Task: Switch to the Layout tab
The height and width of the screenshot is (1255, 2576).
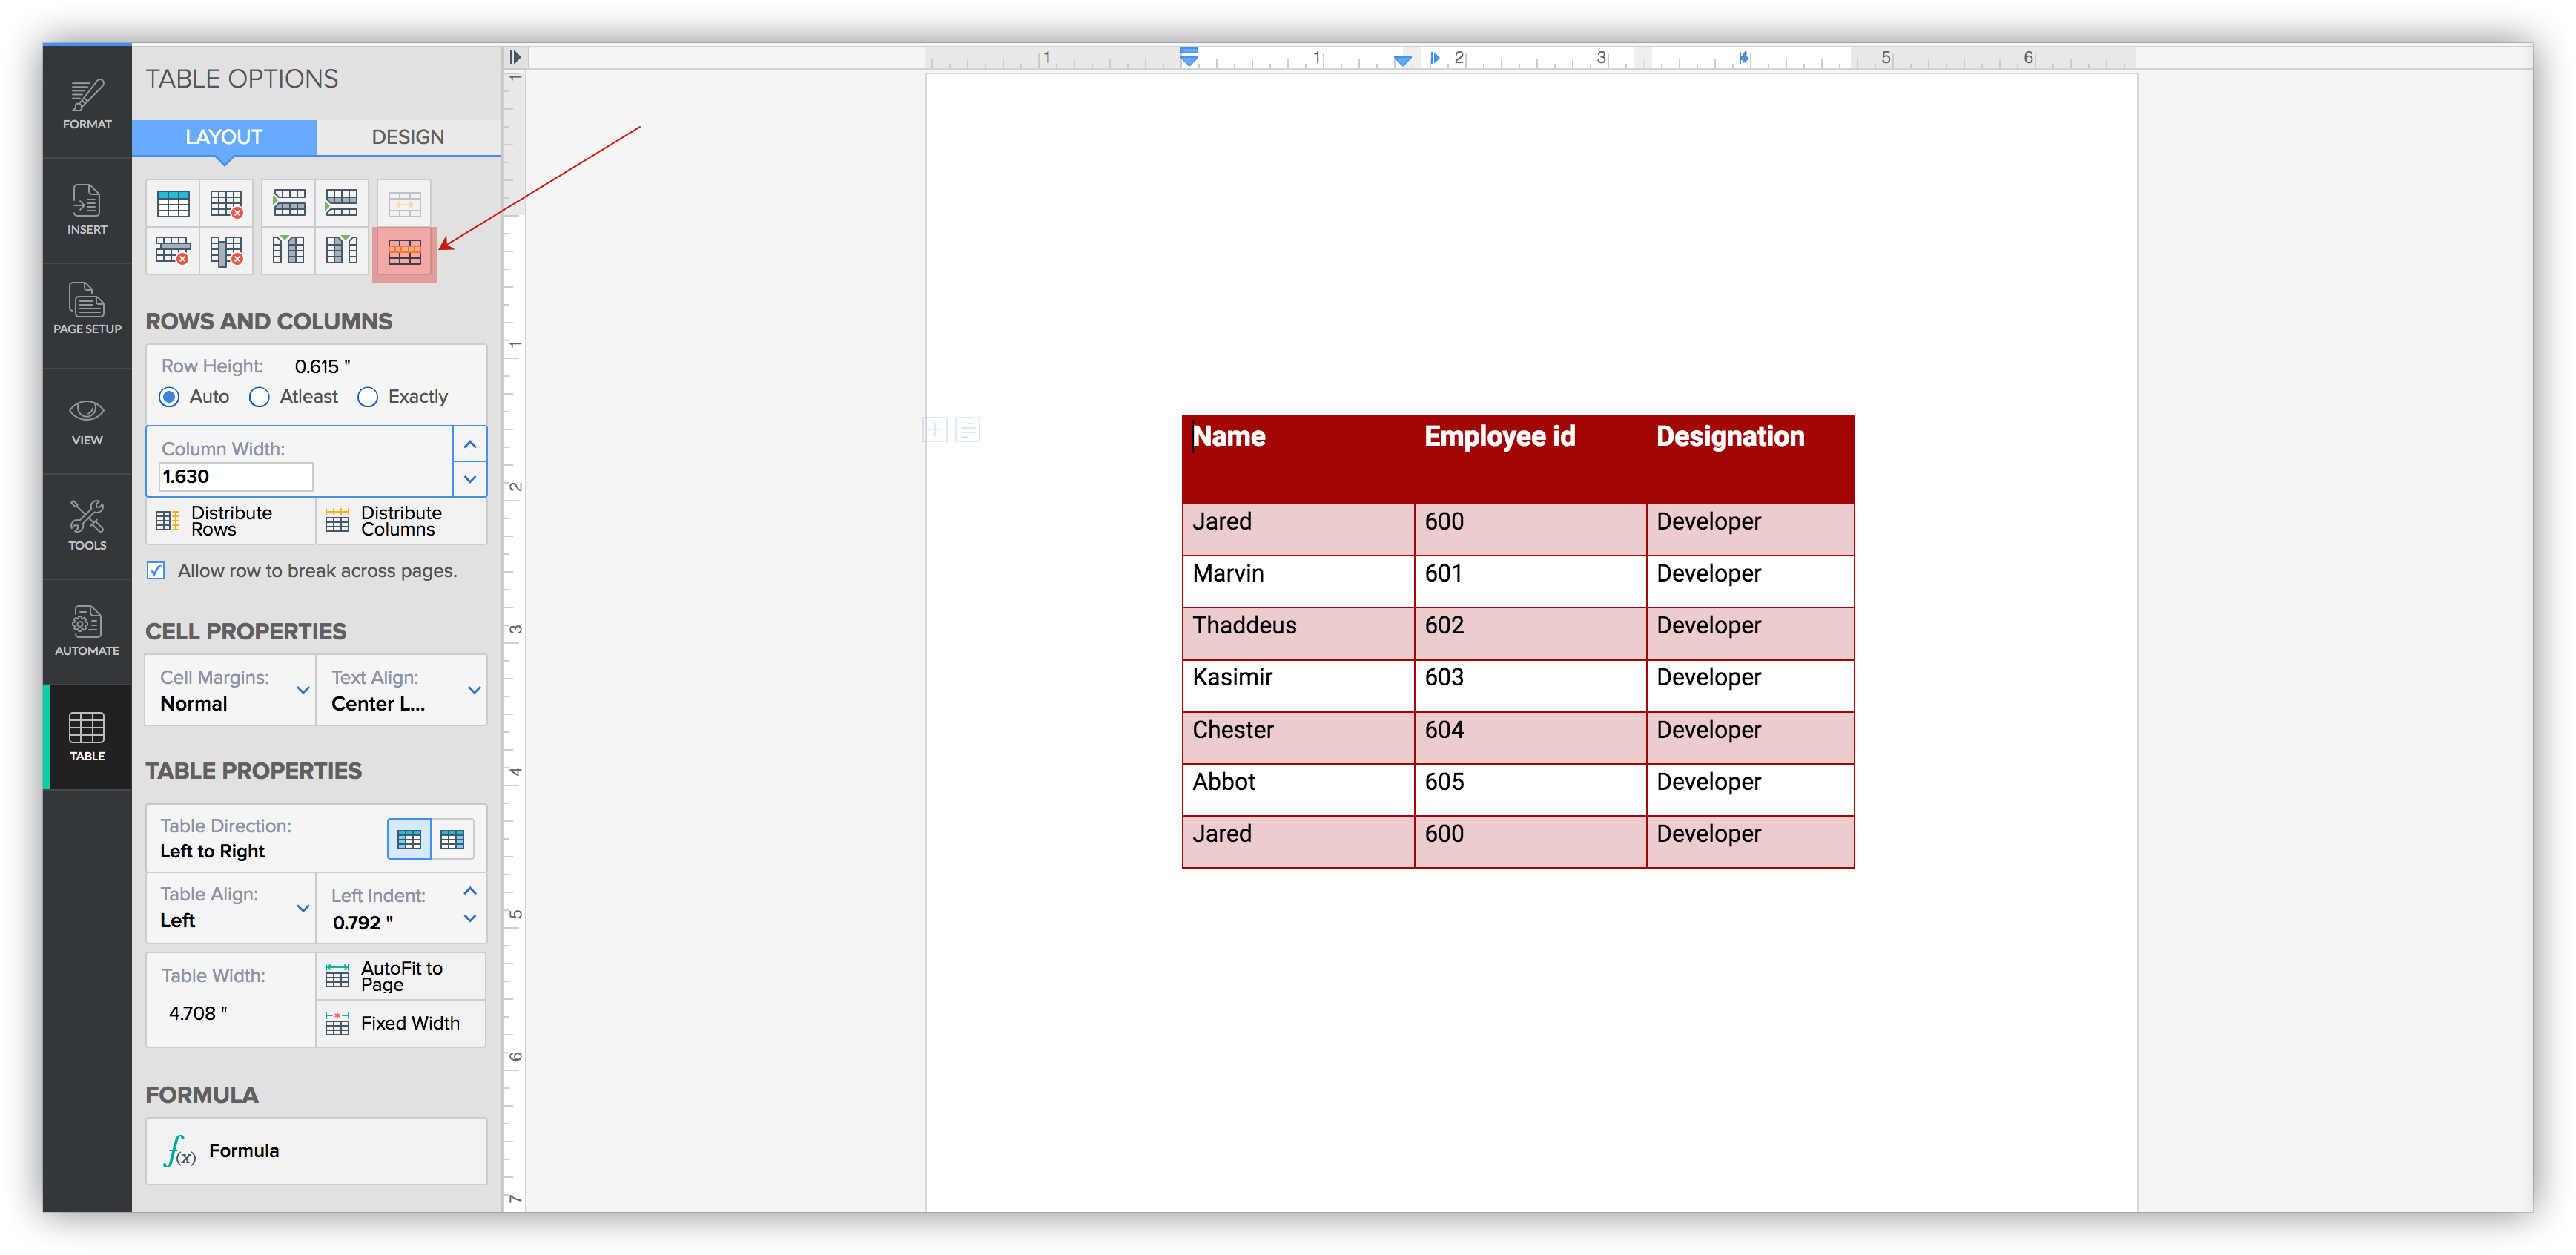Action: 224,137
